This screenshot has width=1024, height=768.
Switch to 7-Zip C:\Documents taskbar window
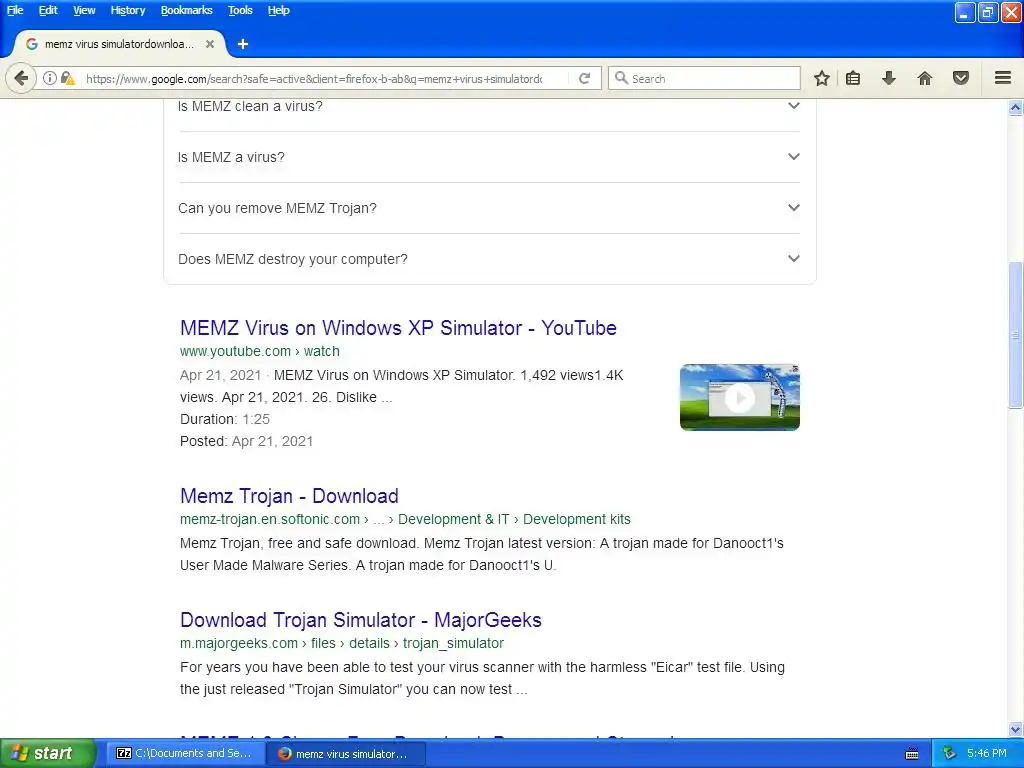[184, 754]
